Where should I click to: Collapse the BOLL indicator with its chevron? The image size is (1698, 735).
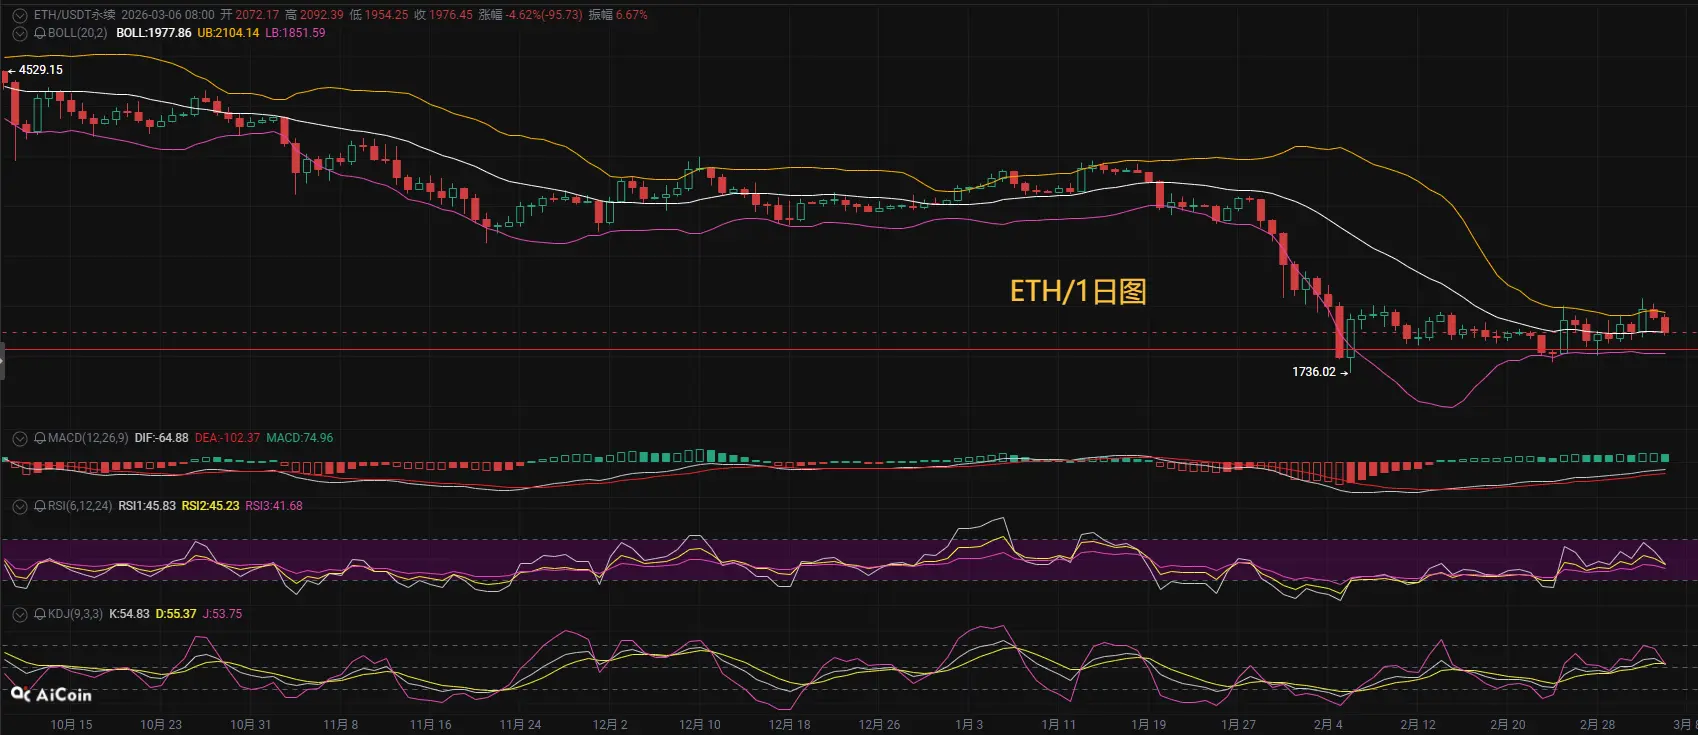point(19,33)
